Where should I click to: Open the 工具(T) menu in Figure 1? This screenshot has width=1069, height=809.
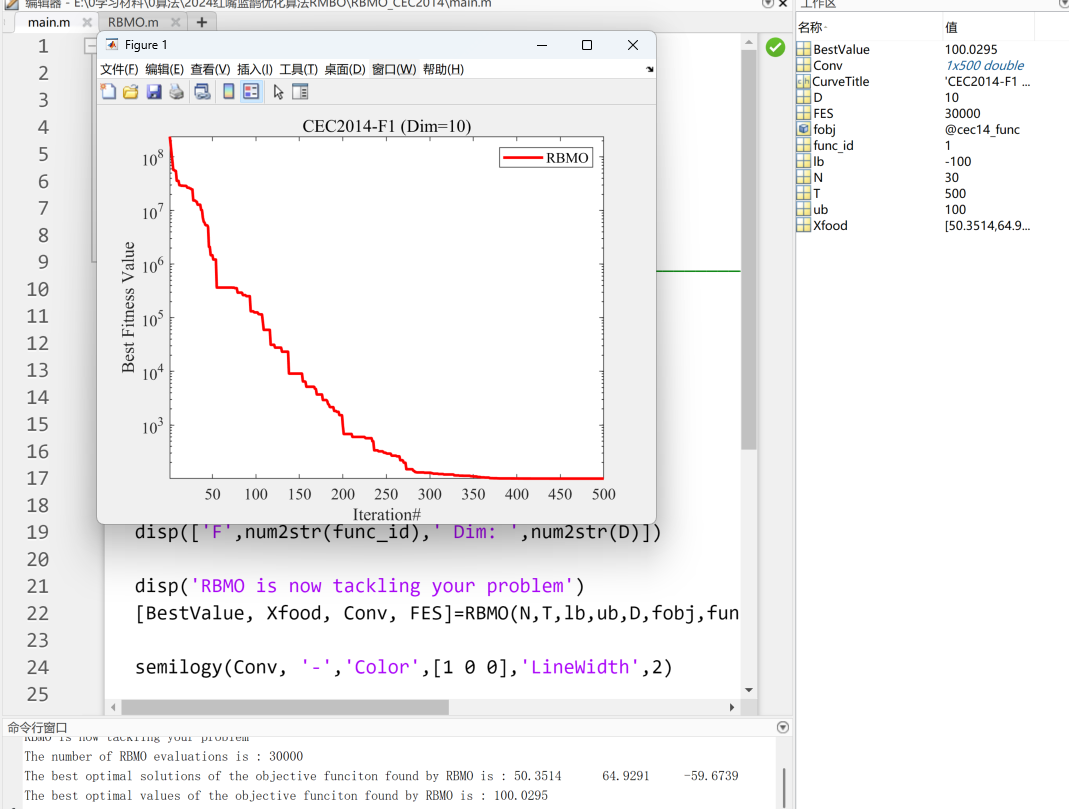tap(299, 70)
